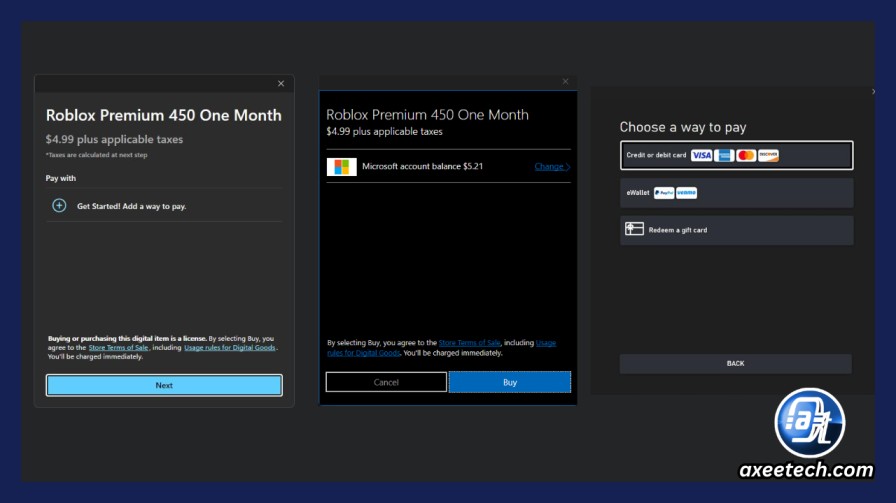Click $4.99 plus applicable taxes in middle dialog
896x503 pixels.
(385, 132)
